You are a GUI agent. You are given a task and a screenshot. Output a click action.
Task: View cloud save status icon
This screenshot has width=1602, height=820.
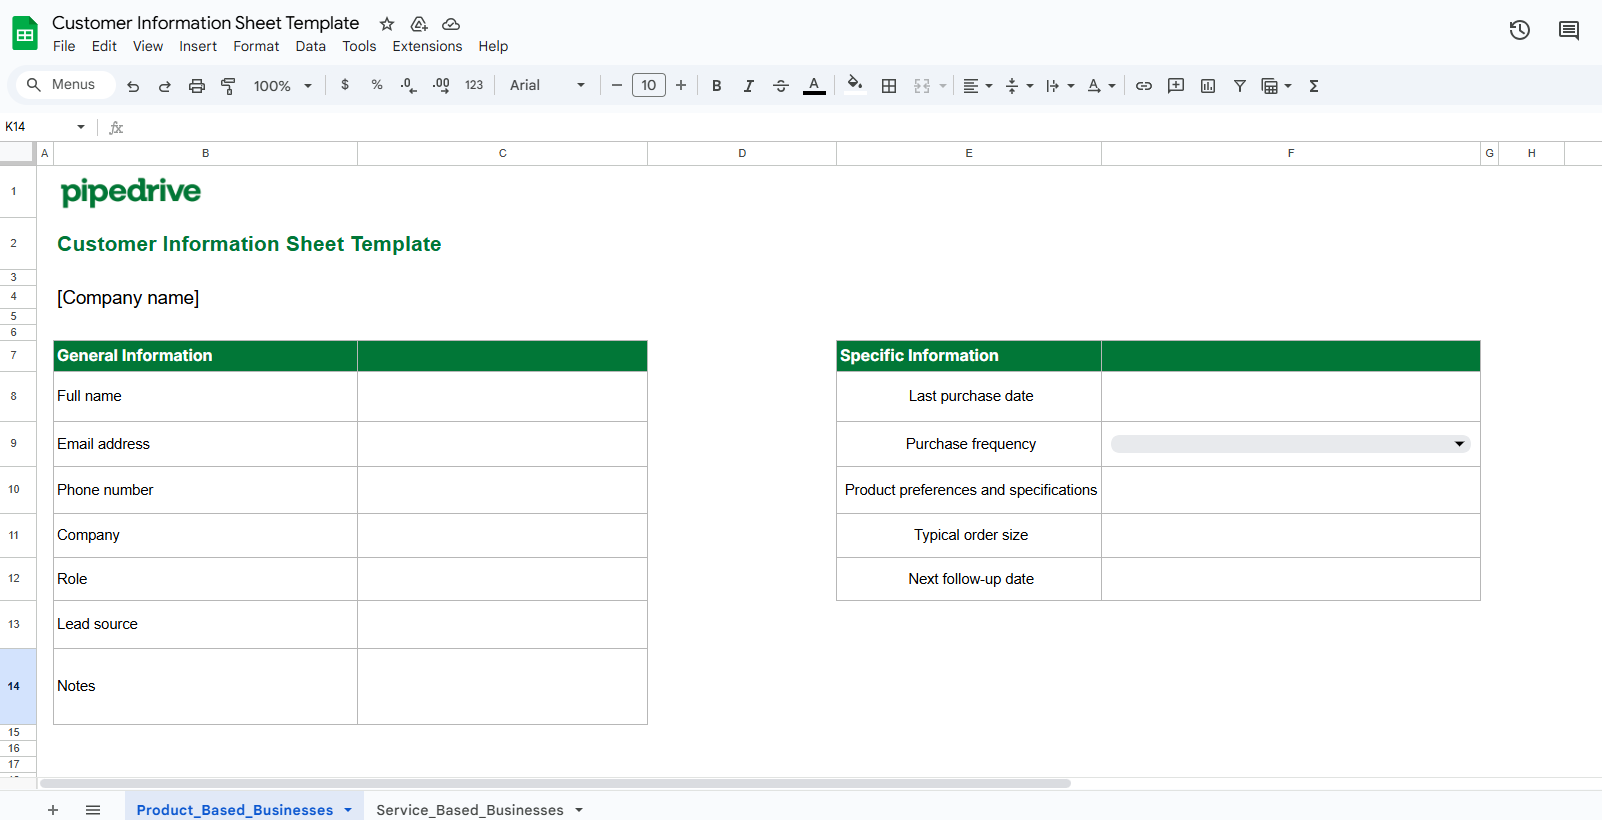[x=451, y=24]
